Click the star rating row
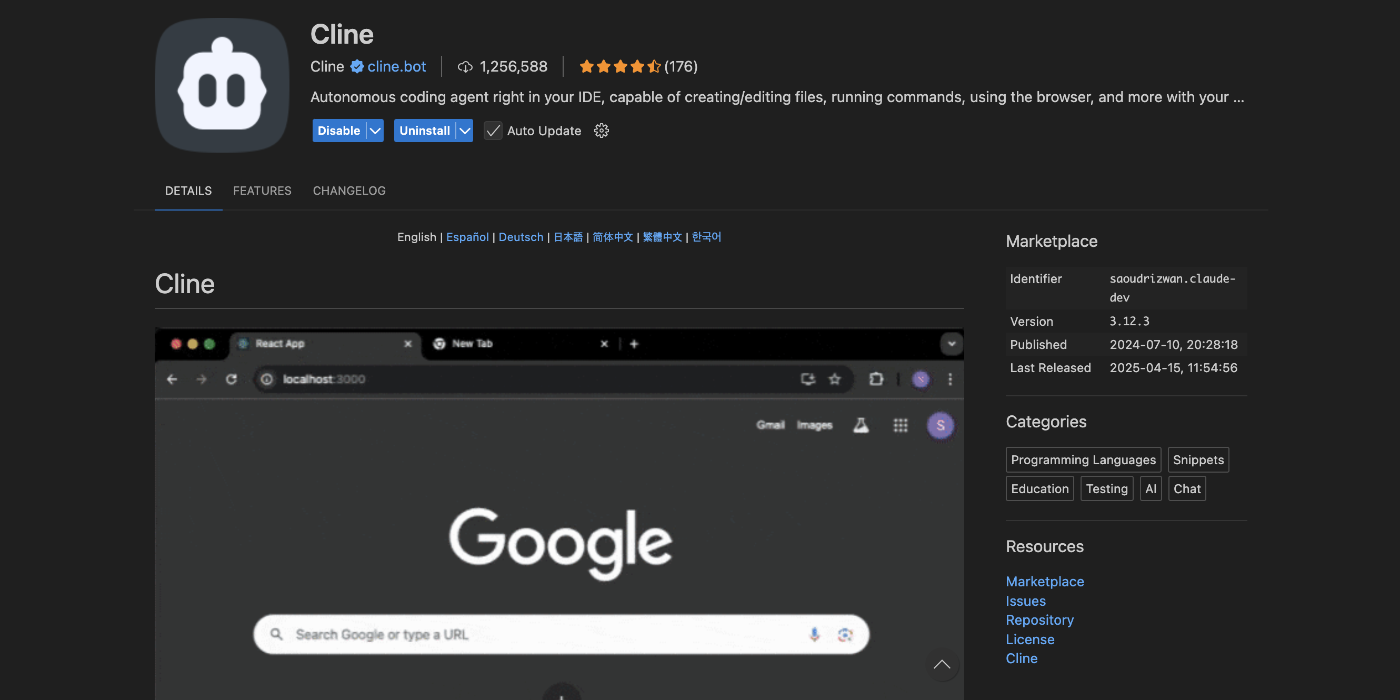The image size is (1400, 700). click(620, 67)
